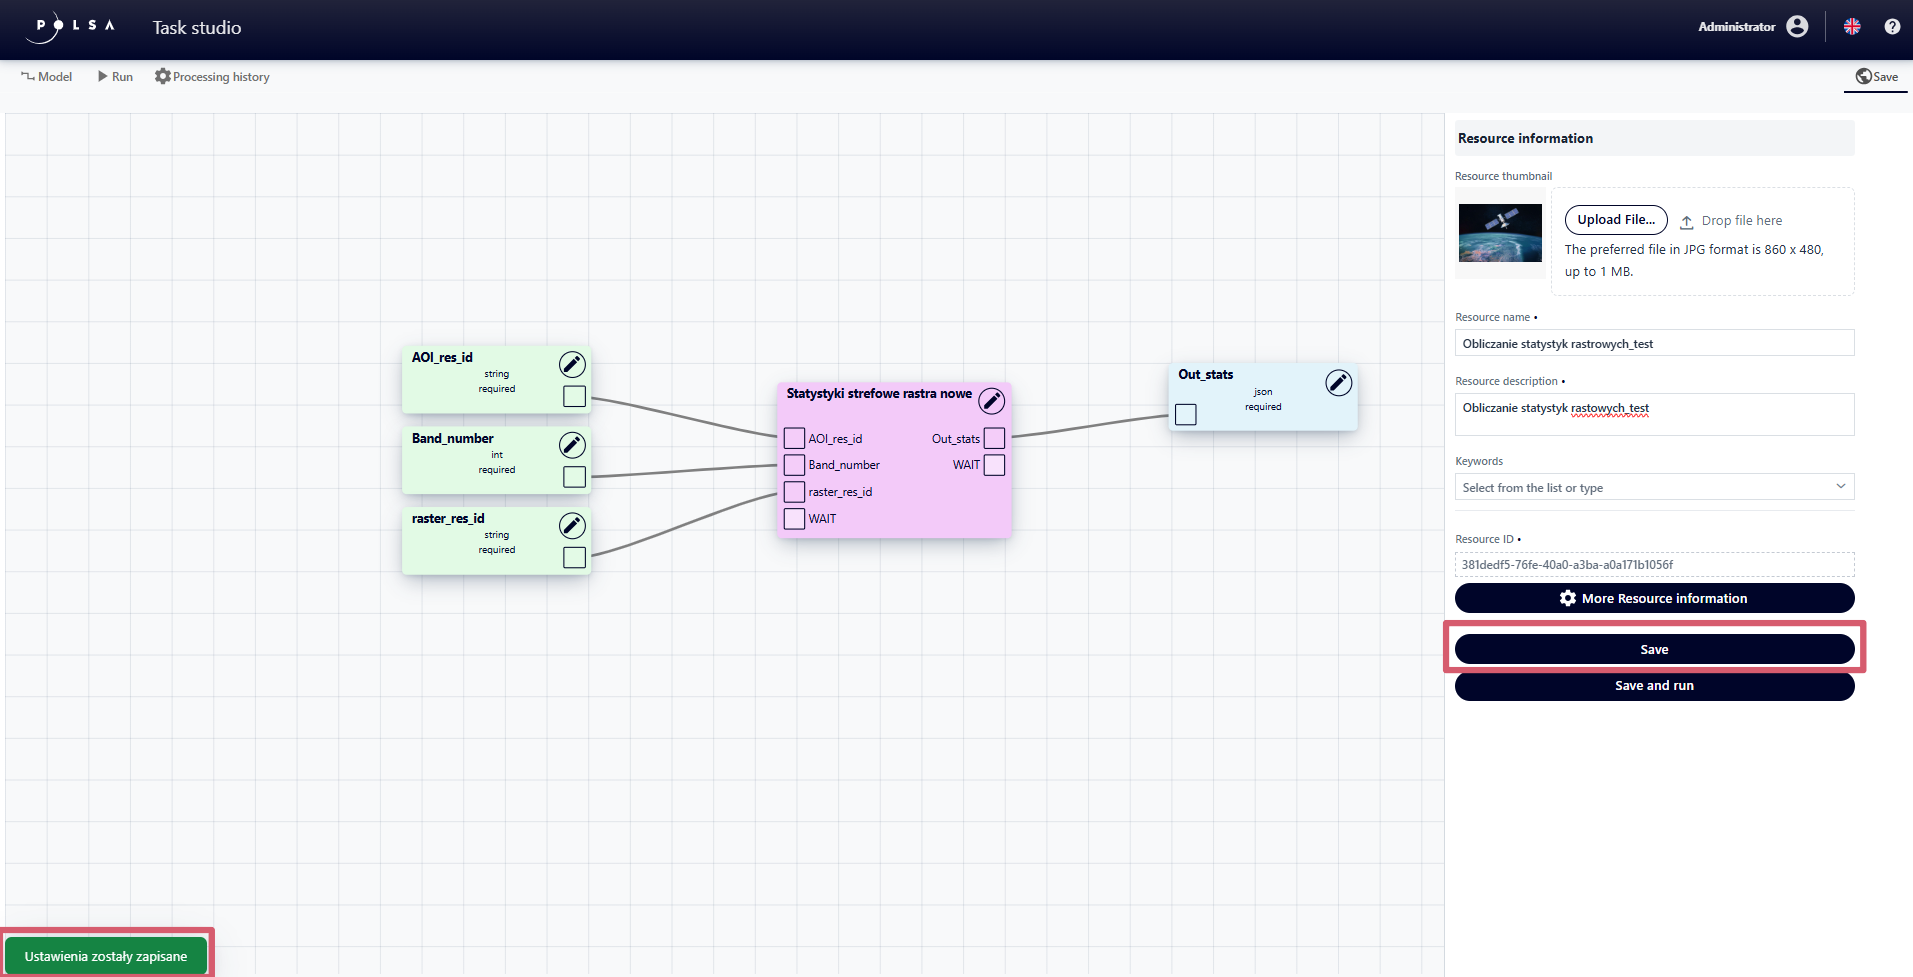Toggle the Band_number input port square
This screenshot has height=977, width=1913.
point(794,465)
